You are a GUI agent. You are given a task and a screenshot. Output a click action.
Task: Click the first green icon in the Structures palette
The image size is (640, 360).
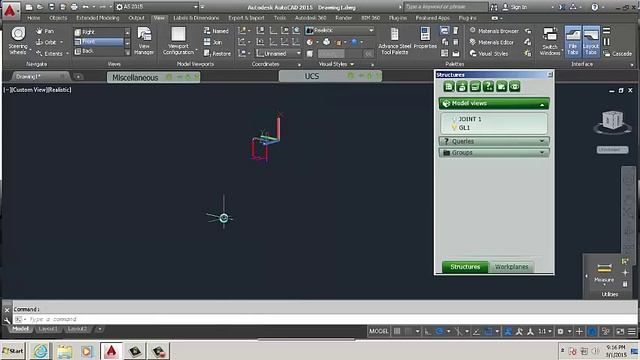pos(449,87)
